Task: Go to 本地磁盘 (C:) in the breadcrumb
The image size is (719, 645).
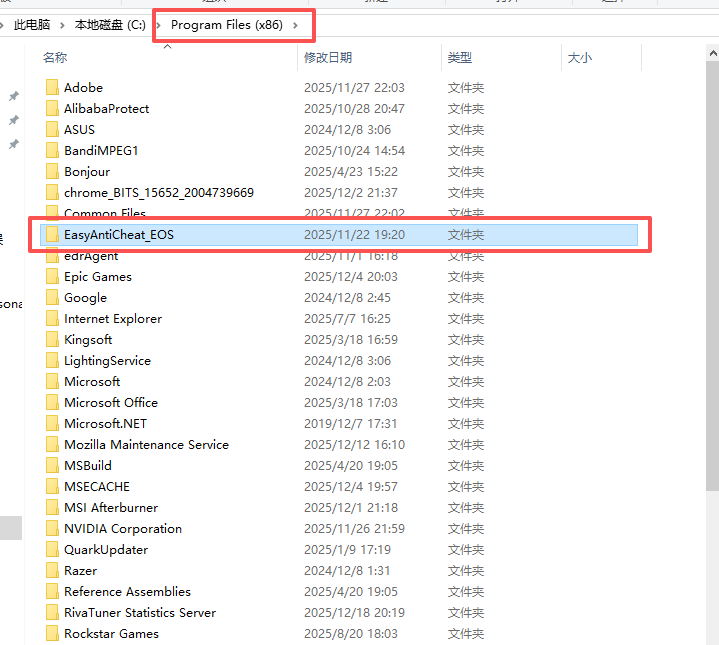Action: [111, 24]
